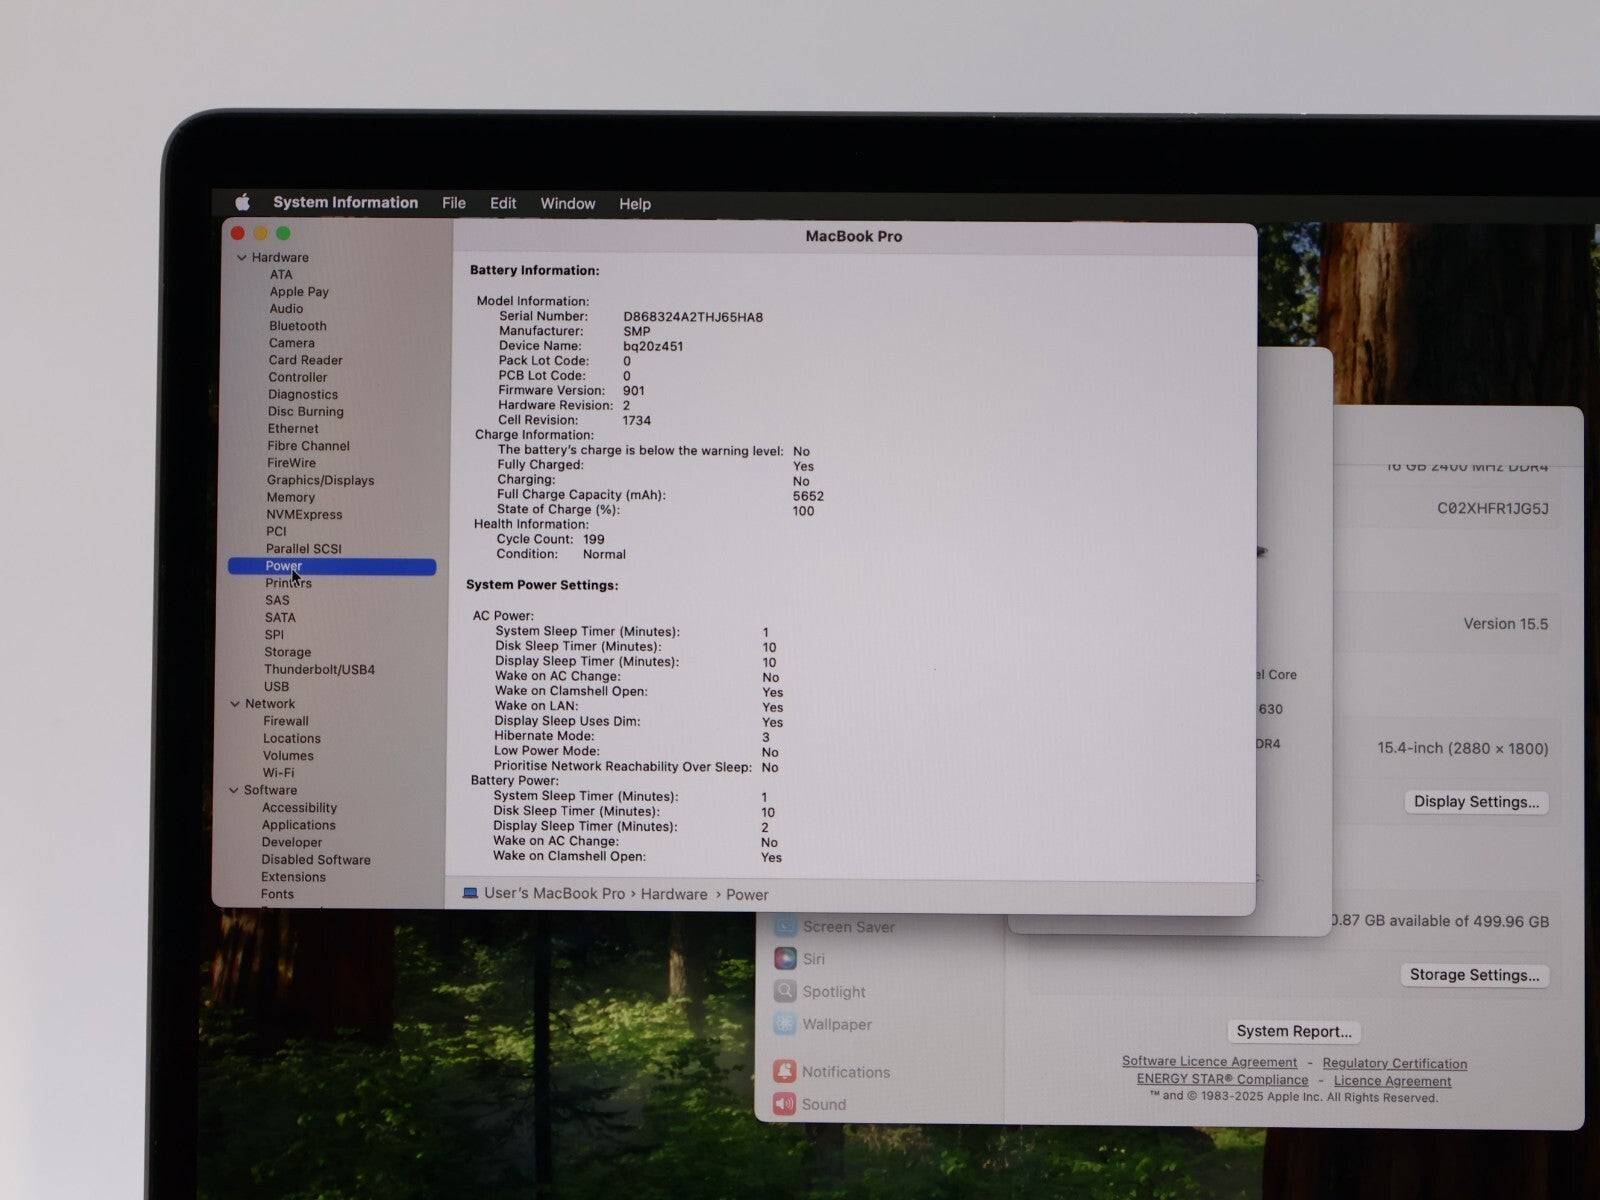1600x1200 pixels.
Task: Select Accessibility under Software
Action: coord(299,807)
